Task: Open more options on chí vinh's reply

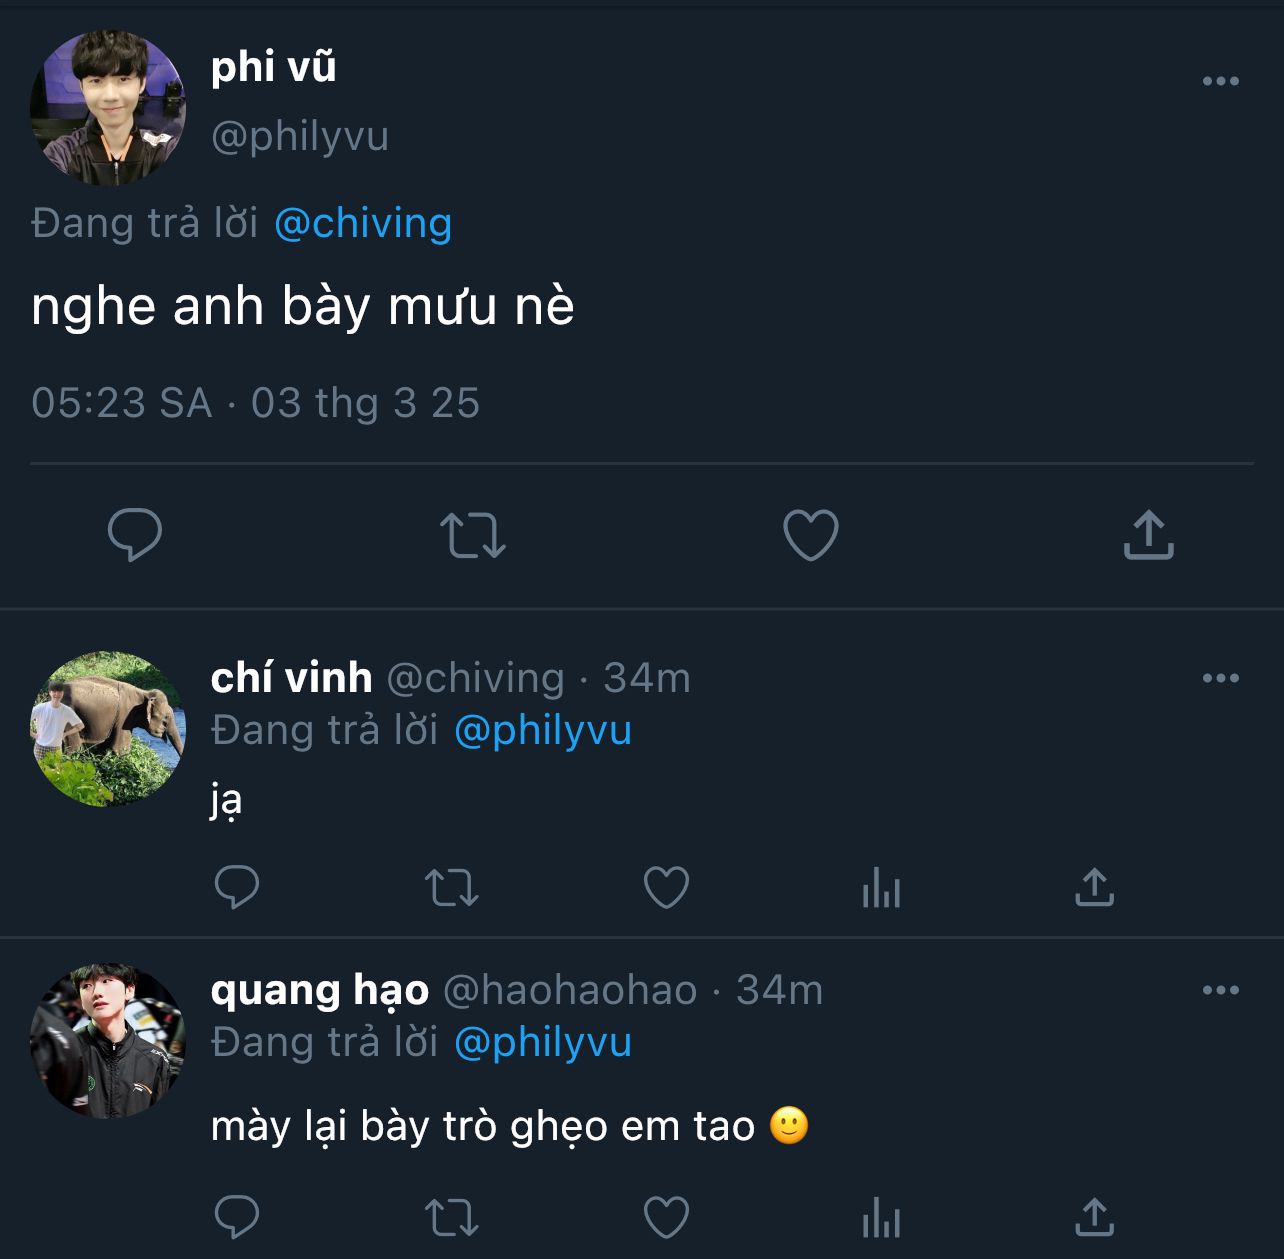Action: (1220, 679)
